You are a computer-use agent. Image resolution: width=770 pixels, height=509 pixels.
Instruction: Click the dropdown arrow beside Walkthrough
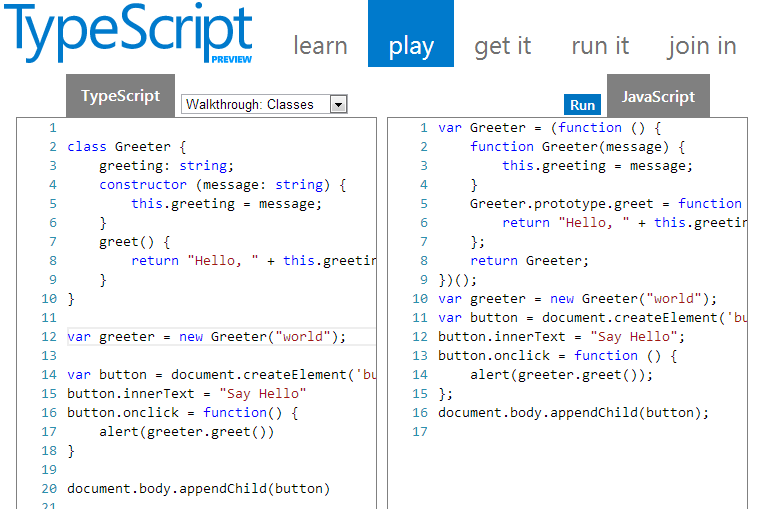(x=338, y=104)
